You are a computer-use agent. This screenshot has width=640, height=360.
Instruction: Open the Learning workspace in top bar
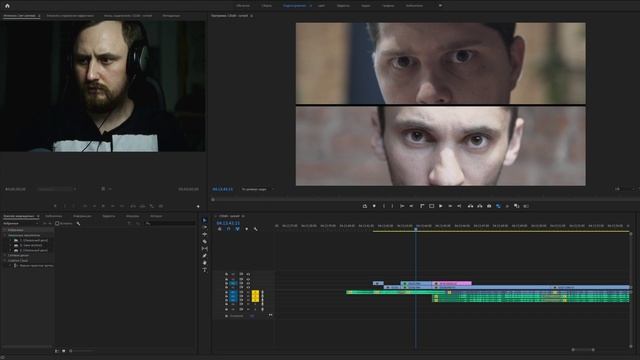(243, 6)
